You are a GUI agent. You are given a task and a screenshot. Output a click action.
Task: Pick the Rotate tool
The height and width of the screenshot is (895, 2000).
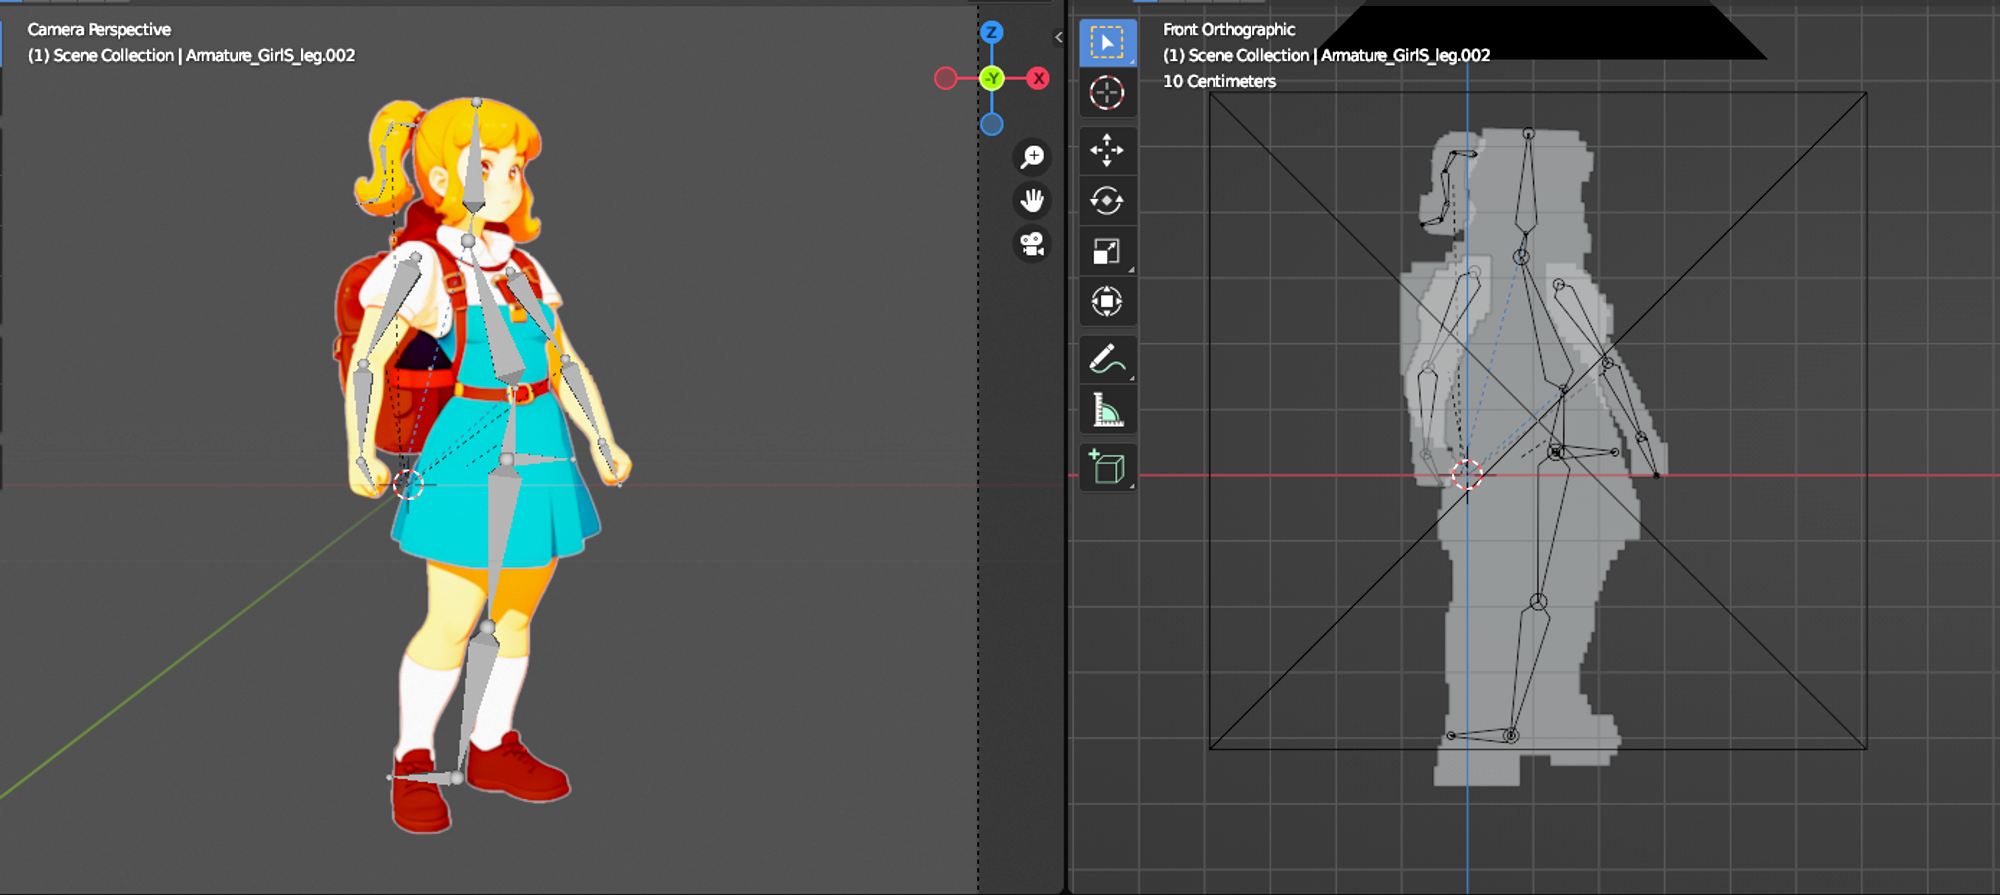(x=1107, y=200)
